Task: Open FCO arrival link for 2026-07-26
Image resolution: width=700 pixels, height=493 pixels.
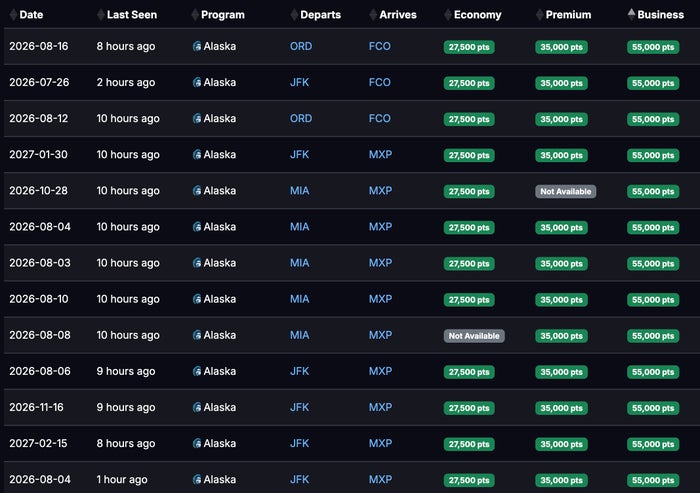Action: [379, 82]
